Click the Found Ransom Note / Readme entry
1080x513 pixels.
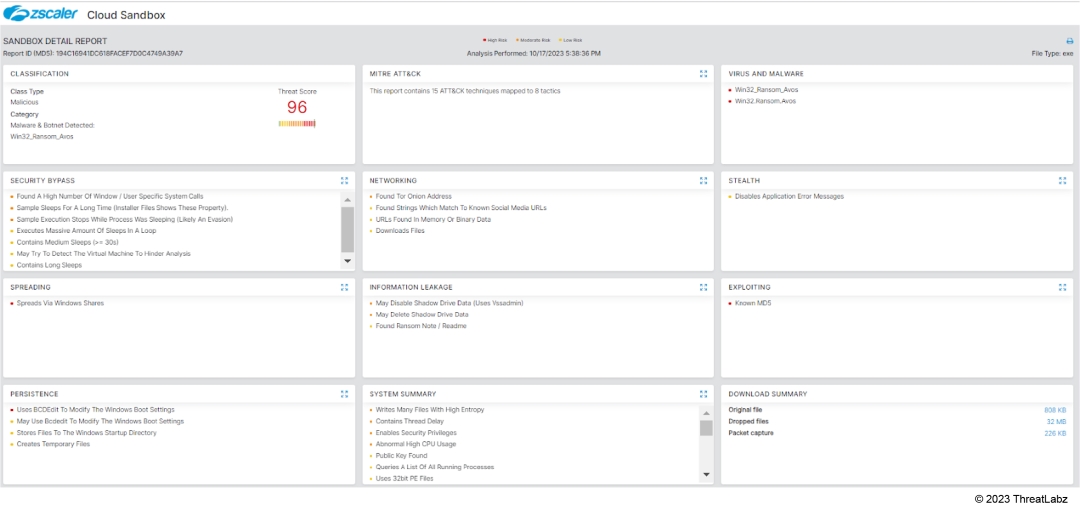click(x=420, y=326)
